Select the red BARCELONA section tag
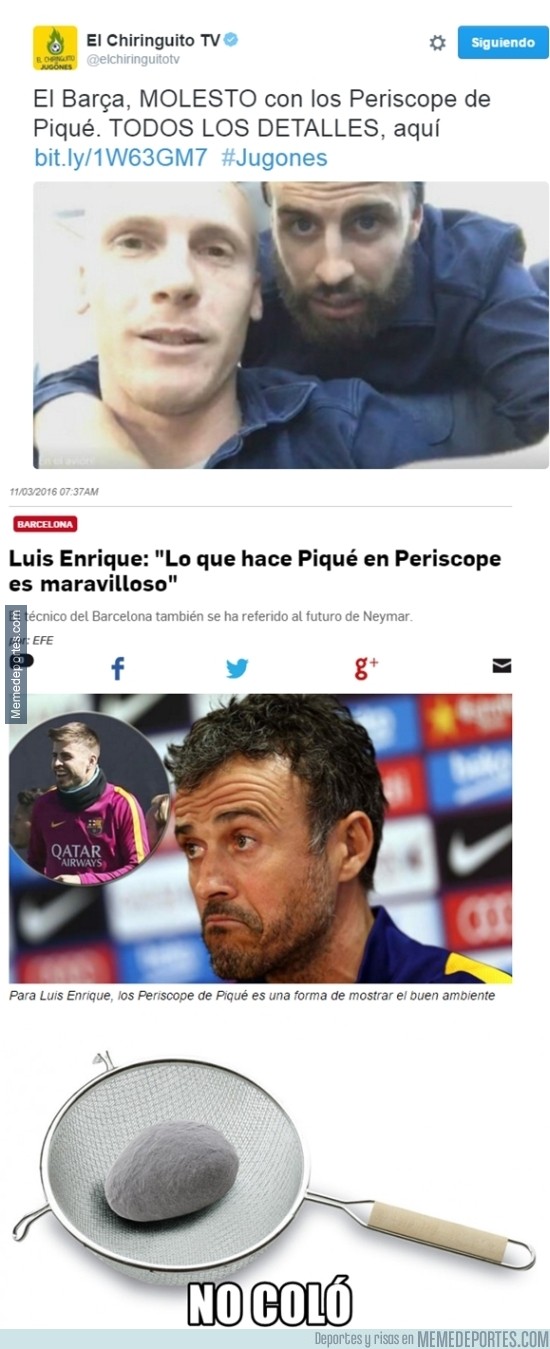Image resolution: width=550 pixels, height=1349 pixels. (x=46, y=524)
